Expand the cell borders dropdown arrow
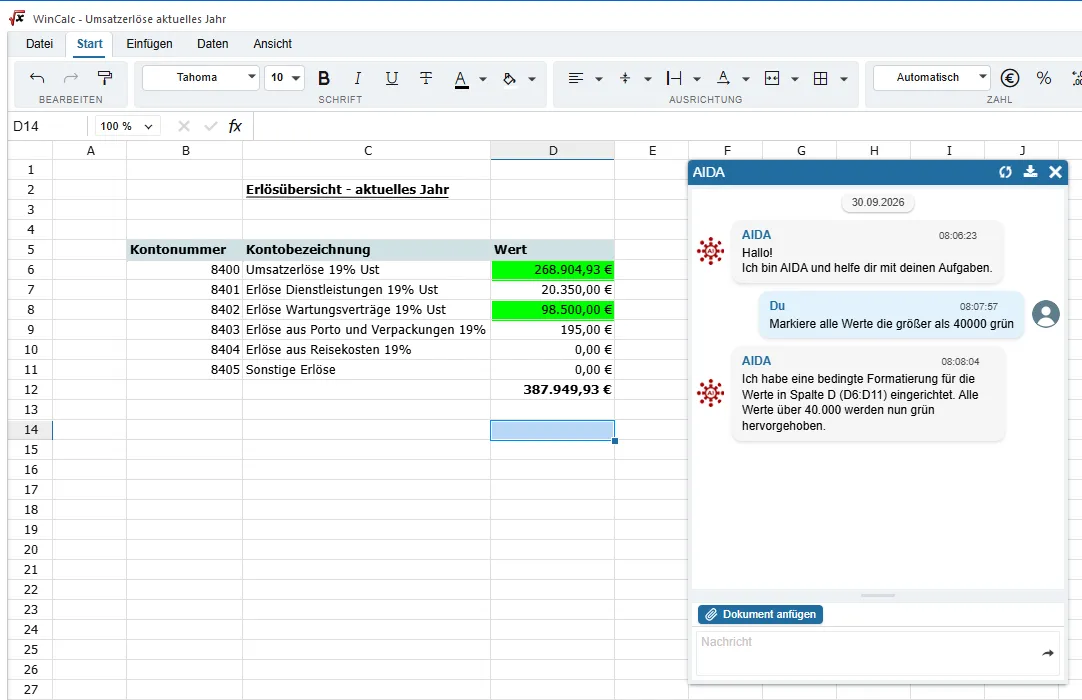 (844, 79)
